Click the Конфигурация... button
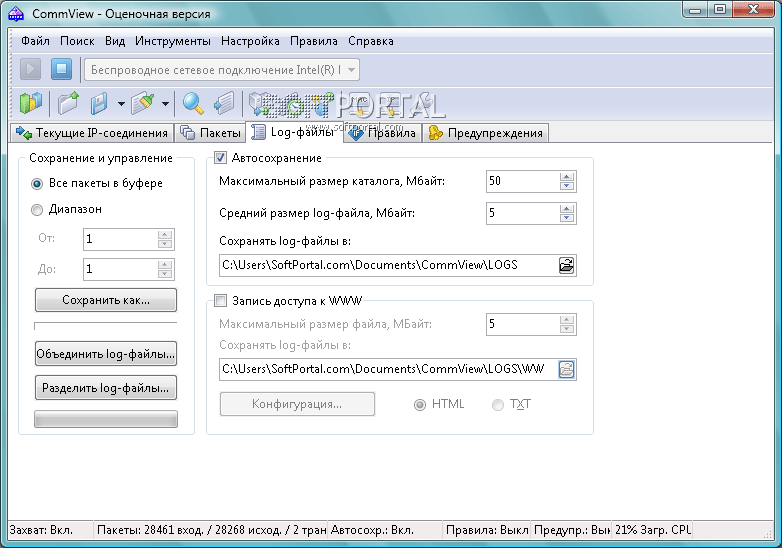This screenshot has width=782, height=548. pos(297,404)
